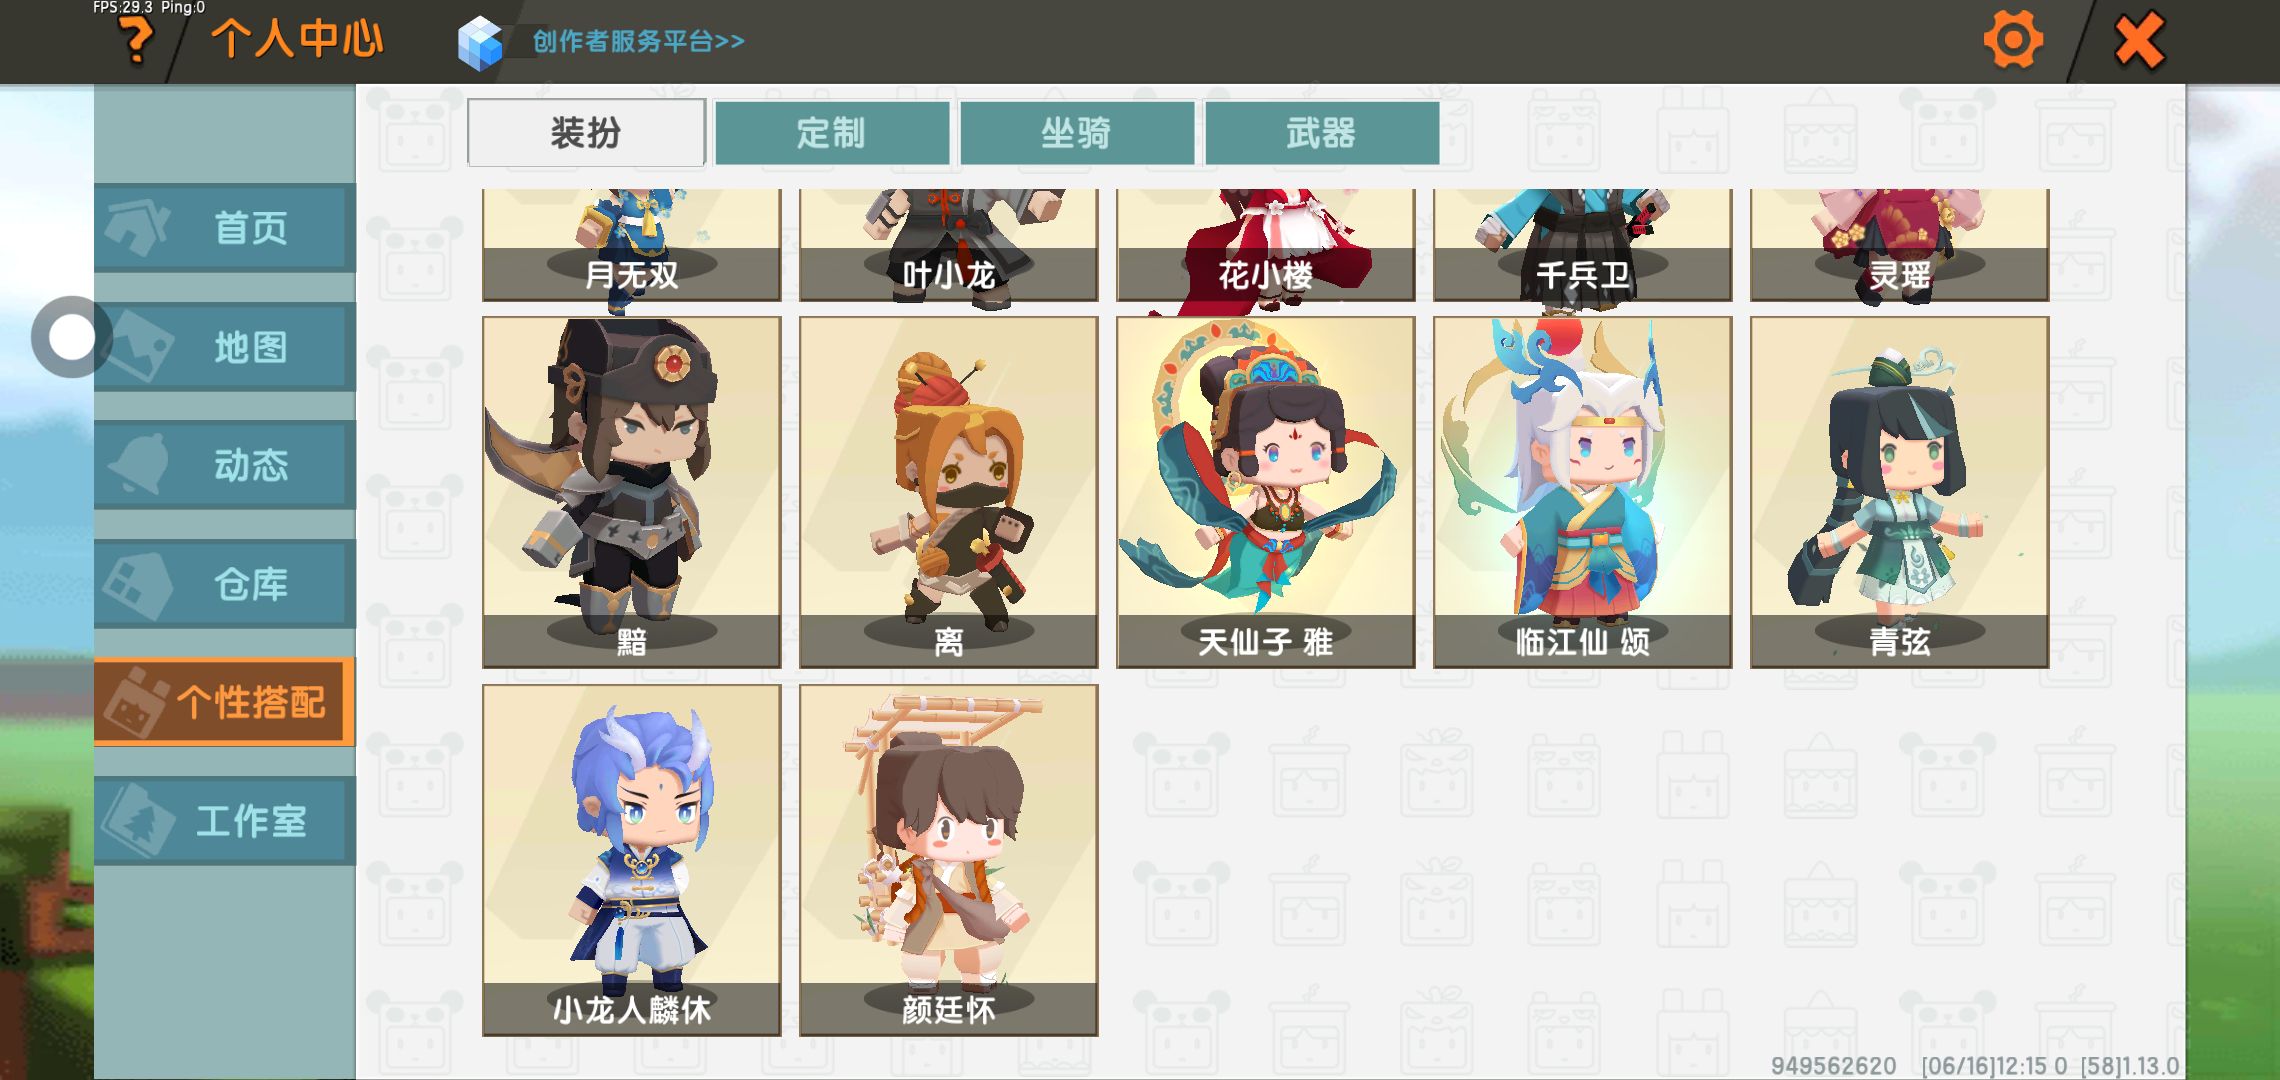
Task: Select the 黯 character skin
Action: tap(631, 492)
